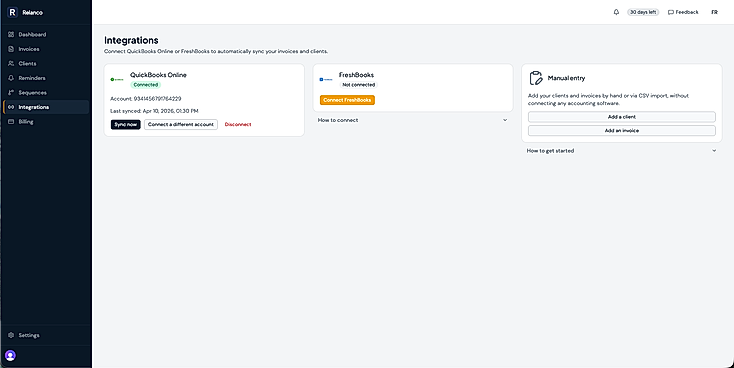This screenshot has height=368, width=734.
Task: Click the Manual entry card title
Action: click(x=566, y=78)
